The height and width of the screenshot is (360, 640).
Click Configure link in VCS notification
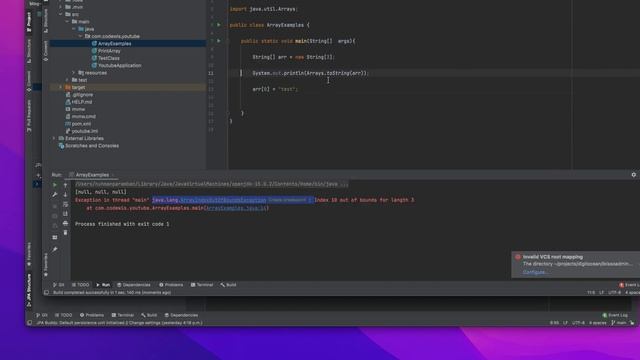tap(534, 272)
